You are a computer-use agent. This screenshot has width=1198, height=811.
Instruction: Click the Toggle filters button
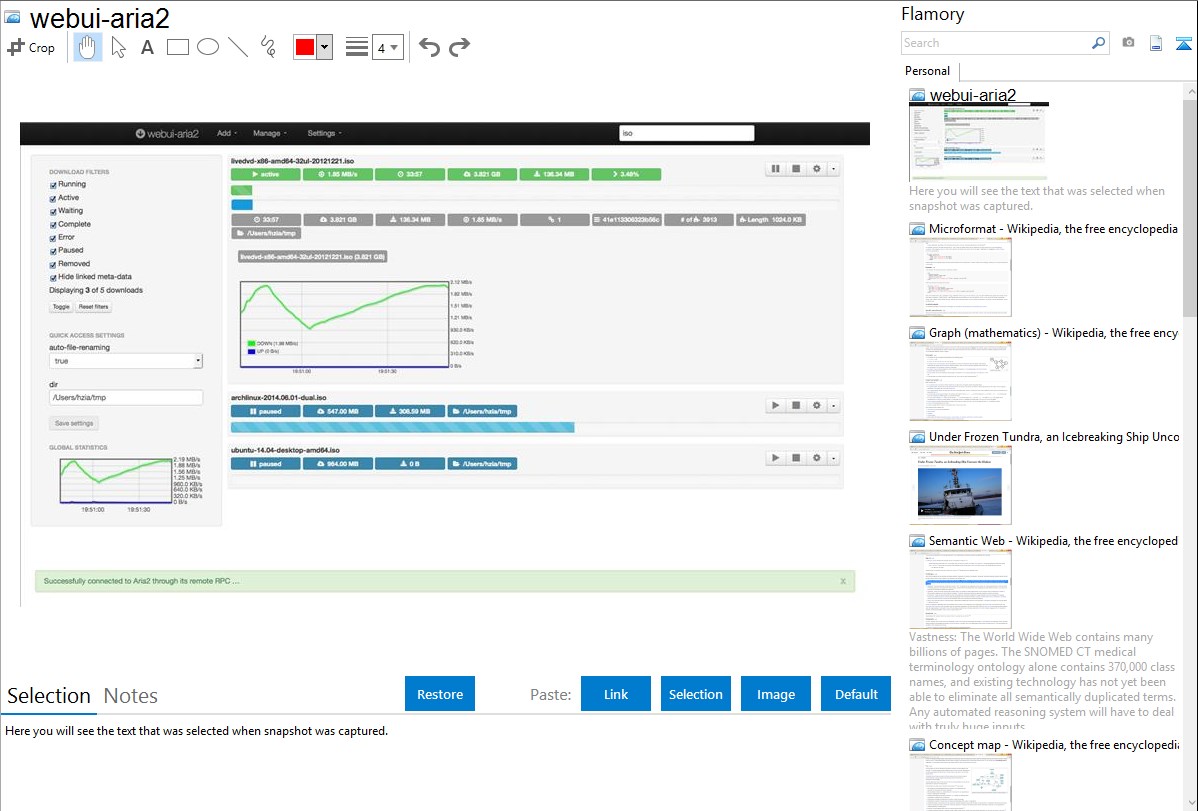point(61,307)
